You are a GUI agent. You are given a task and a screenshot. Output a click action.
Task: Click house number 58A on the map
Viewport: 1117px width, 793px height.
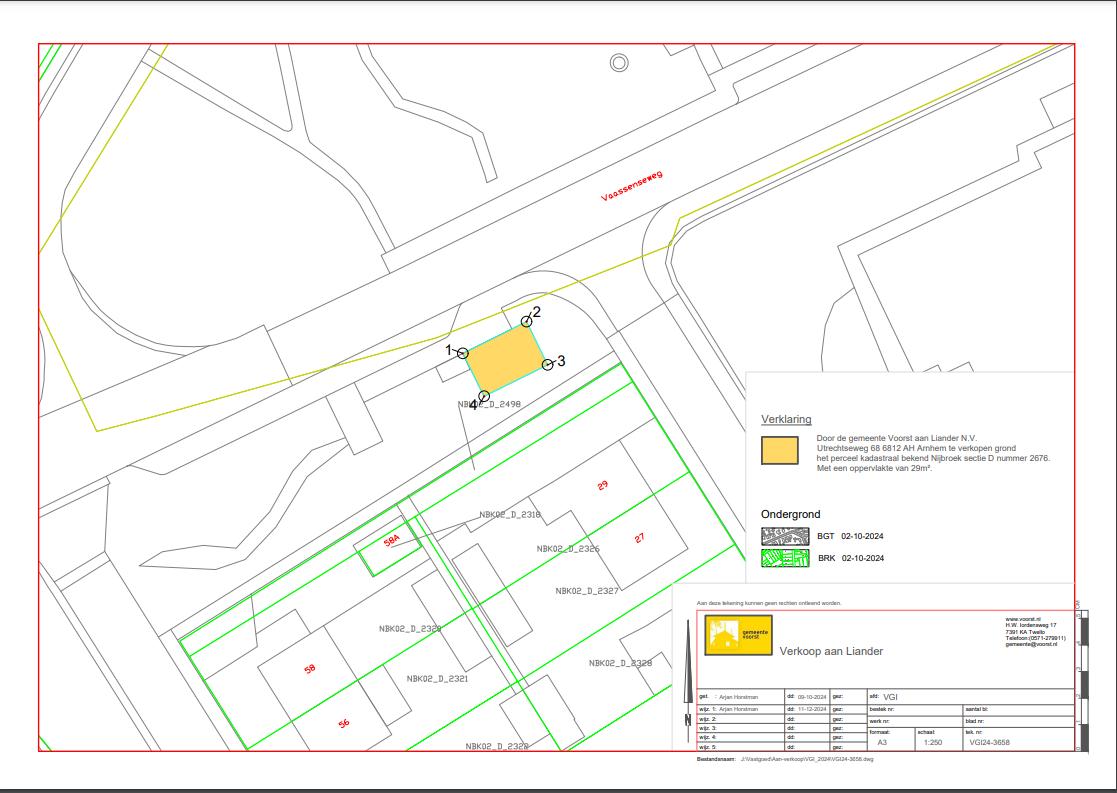click(x=392, y=540)
